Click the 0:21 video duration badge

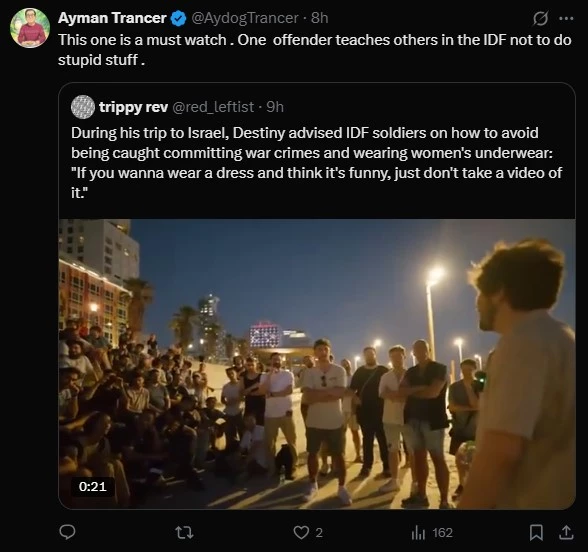pos(93,487)
